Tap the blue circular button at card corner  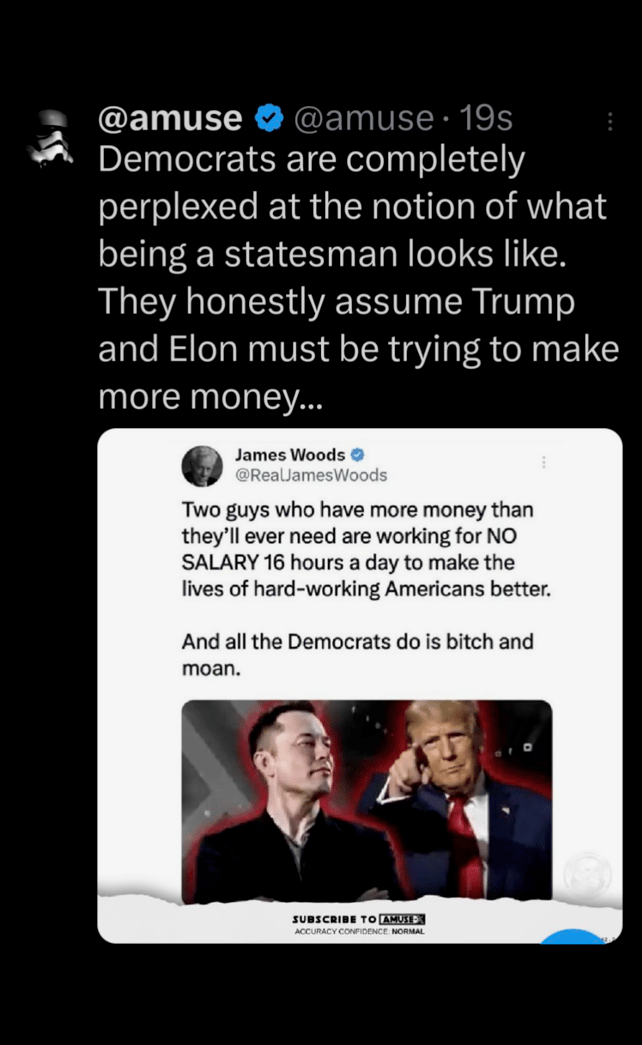click(x=573, y=936)
